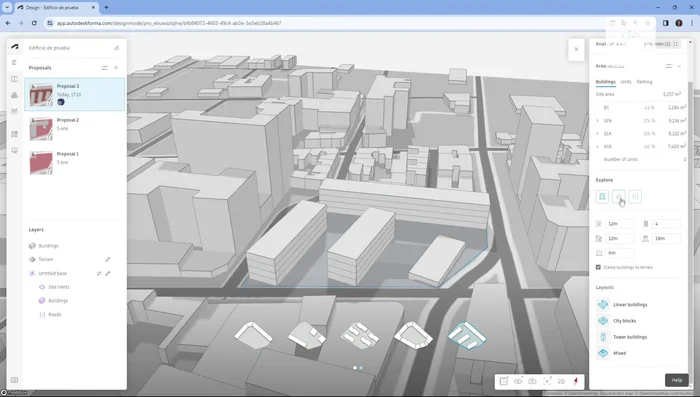Toggle nested Buildings sublayer icon
Screen dimensions: 700x397
(42, 301)
